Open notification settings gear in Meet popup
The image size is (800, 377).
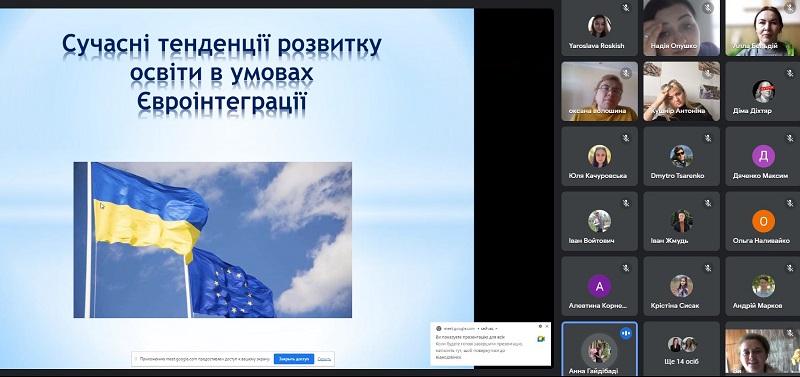pyautogui.click(x=540, y=326)
